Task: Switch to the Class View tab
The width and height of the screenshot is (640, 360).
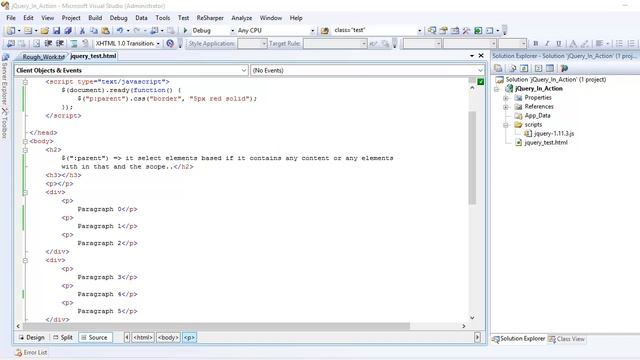Action: tap(567, 339)
